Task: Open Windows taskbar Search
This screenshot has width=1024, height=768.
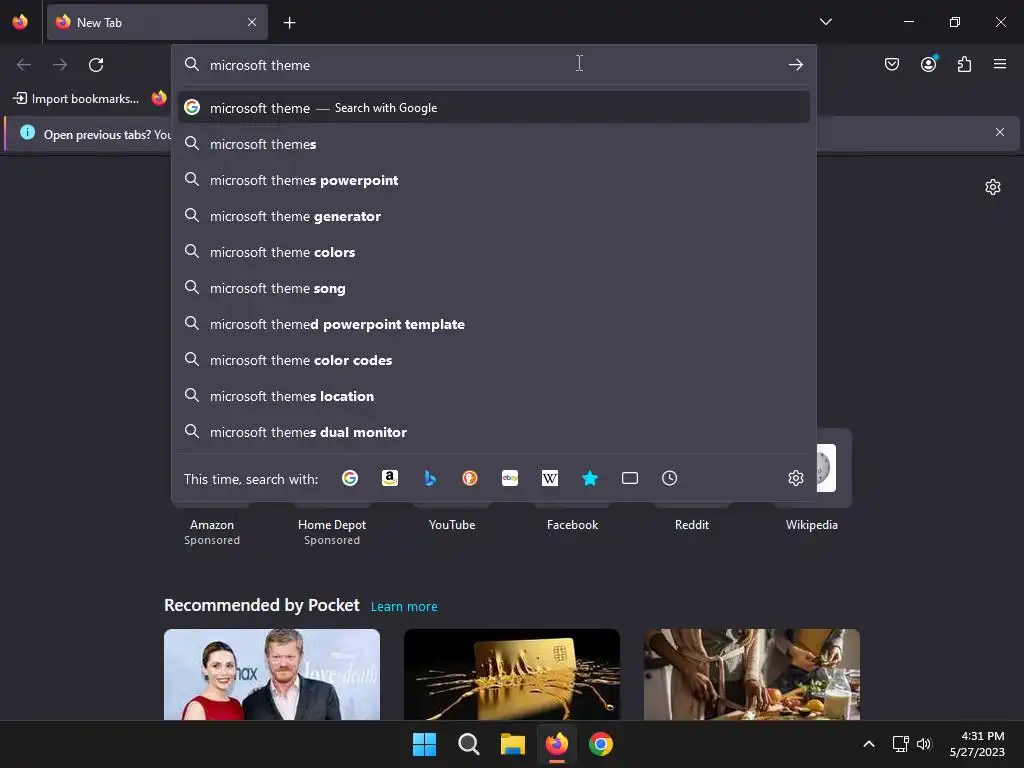Action: click(x=468, y=744)
